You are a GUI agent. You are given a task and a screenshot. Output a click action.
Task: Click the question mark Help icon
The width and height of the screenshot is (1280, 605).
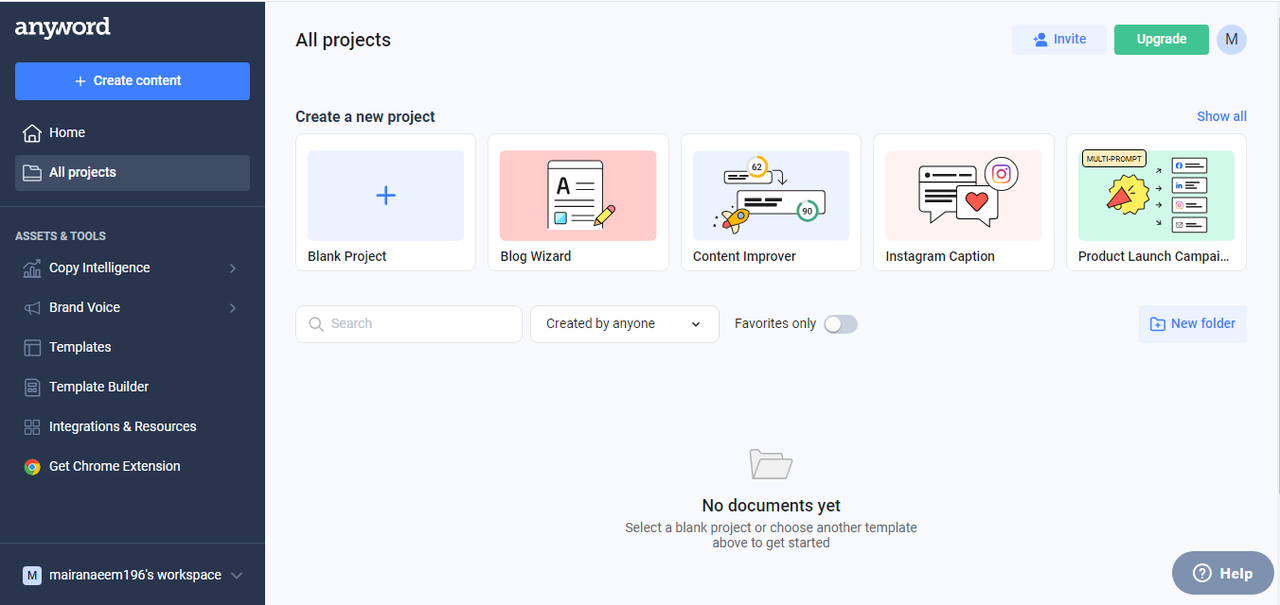click(1202, 573)
